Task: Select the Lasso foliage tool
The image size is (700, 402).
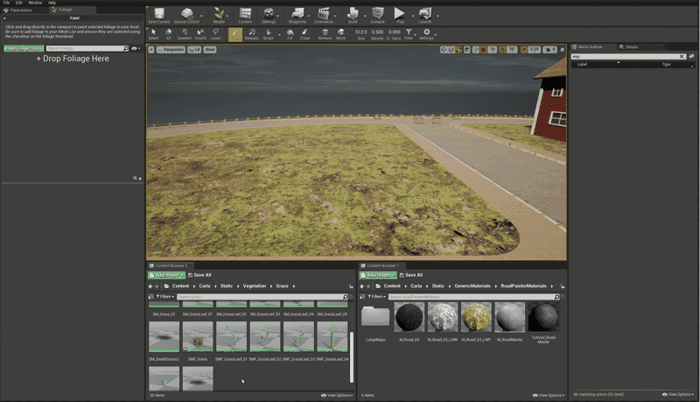Action: [x=217, y=34]
